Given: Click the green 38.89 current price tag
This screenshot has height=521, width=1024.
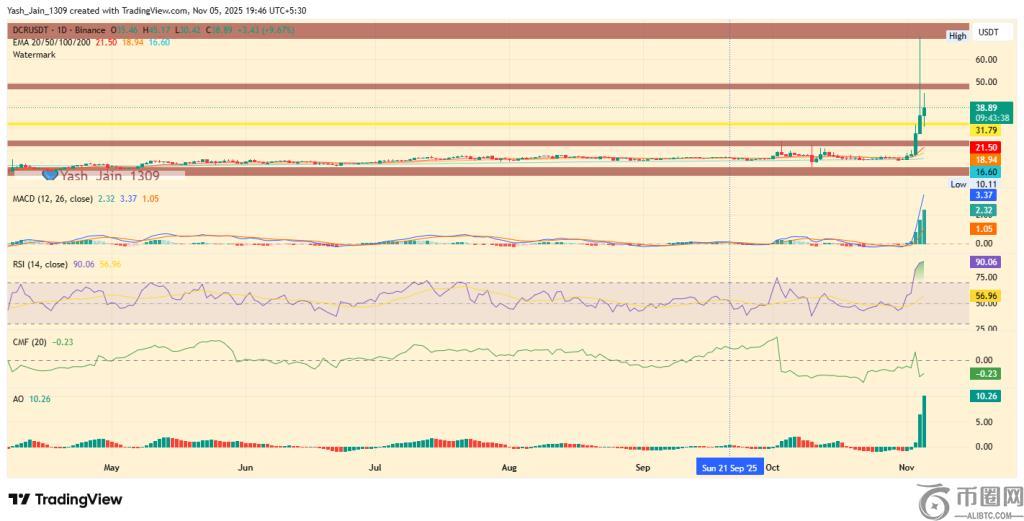Looking at the screenshot, I should point(987,106).
